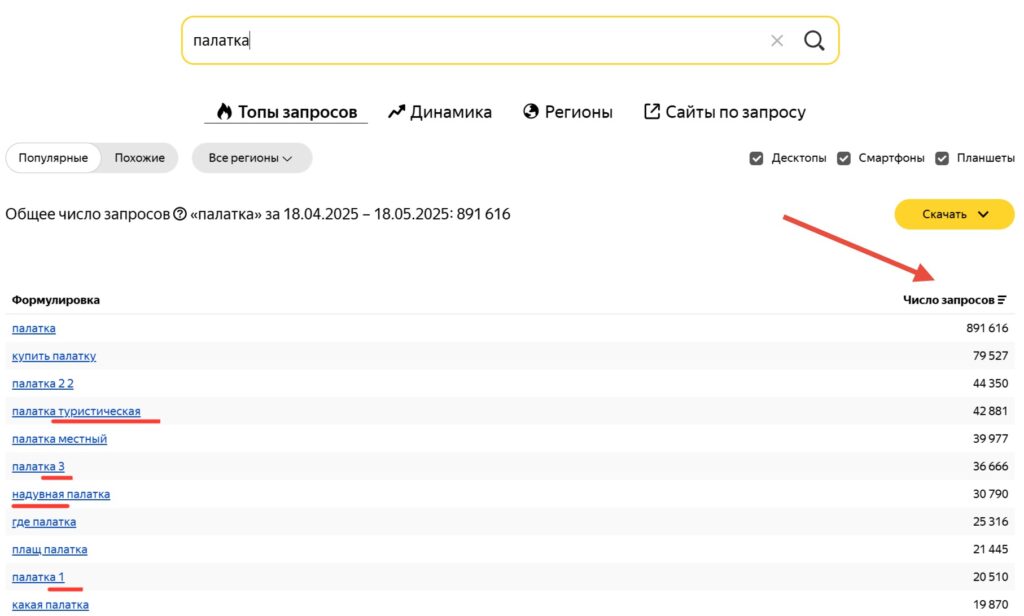This screenshot has height=616, width=1024.
Task: Click the help question mark icon
Action: (x=180, y=214)
